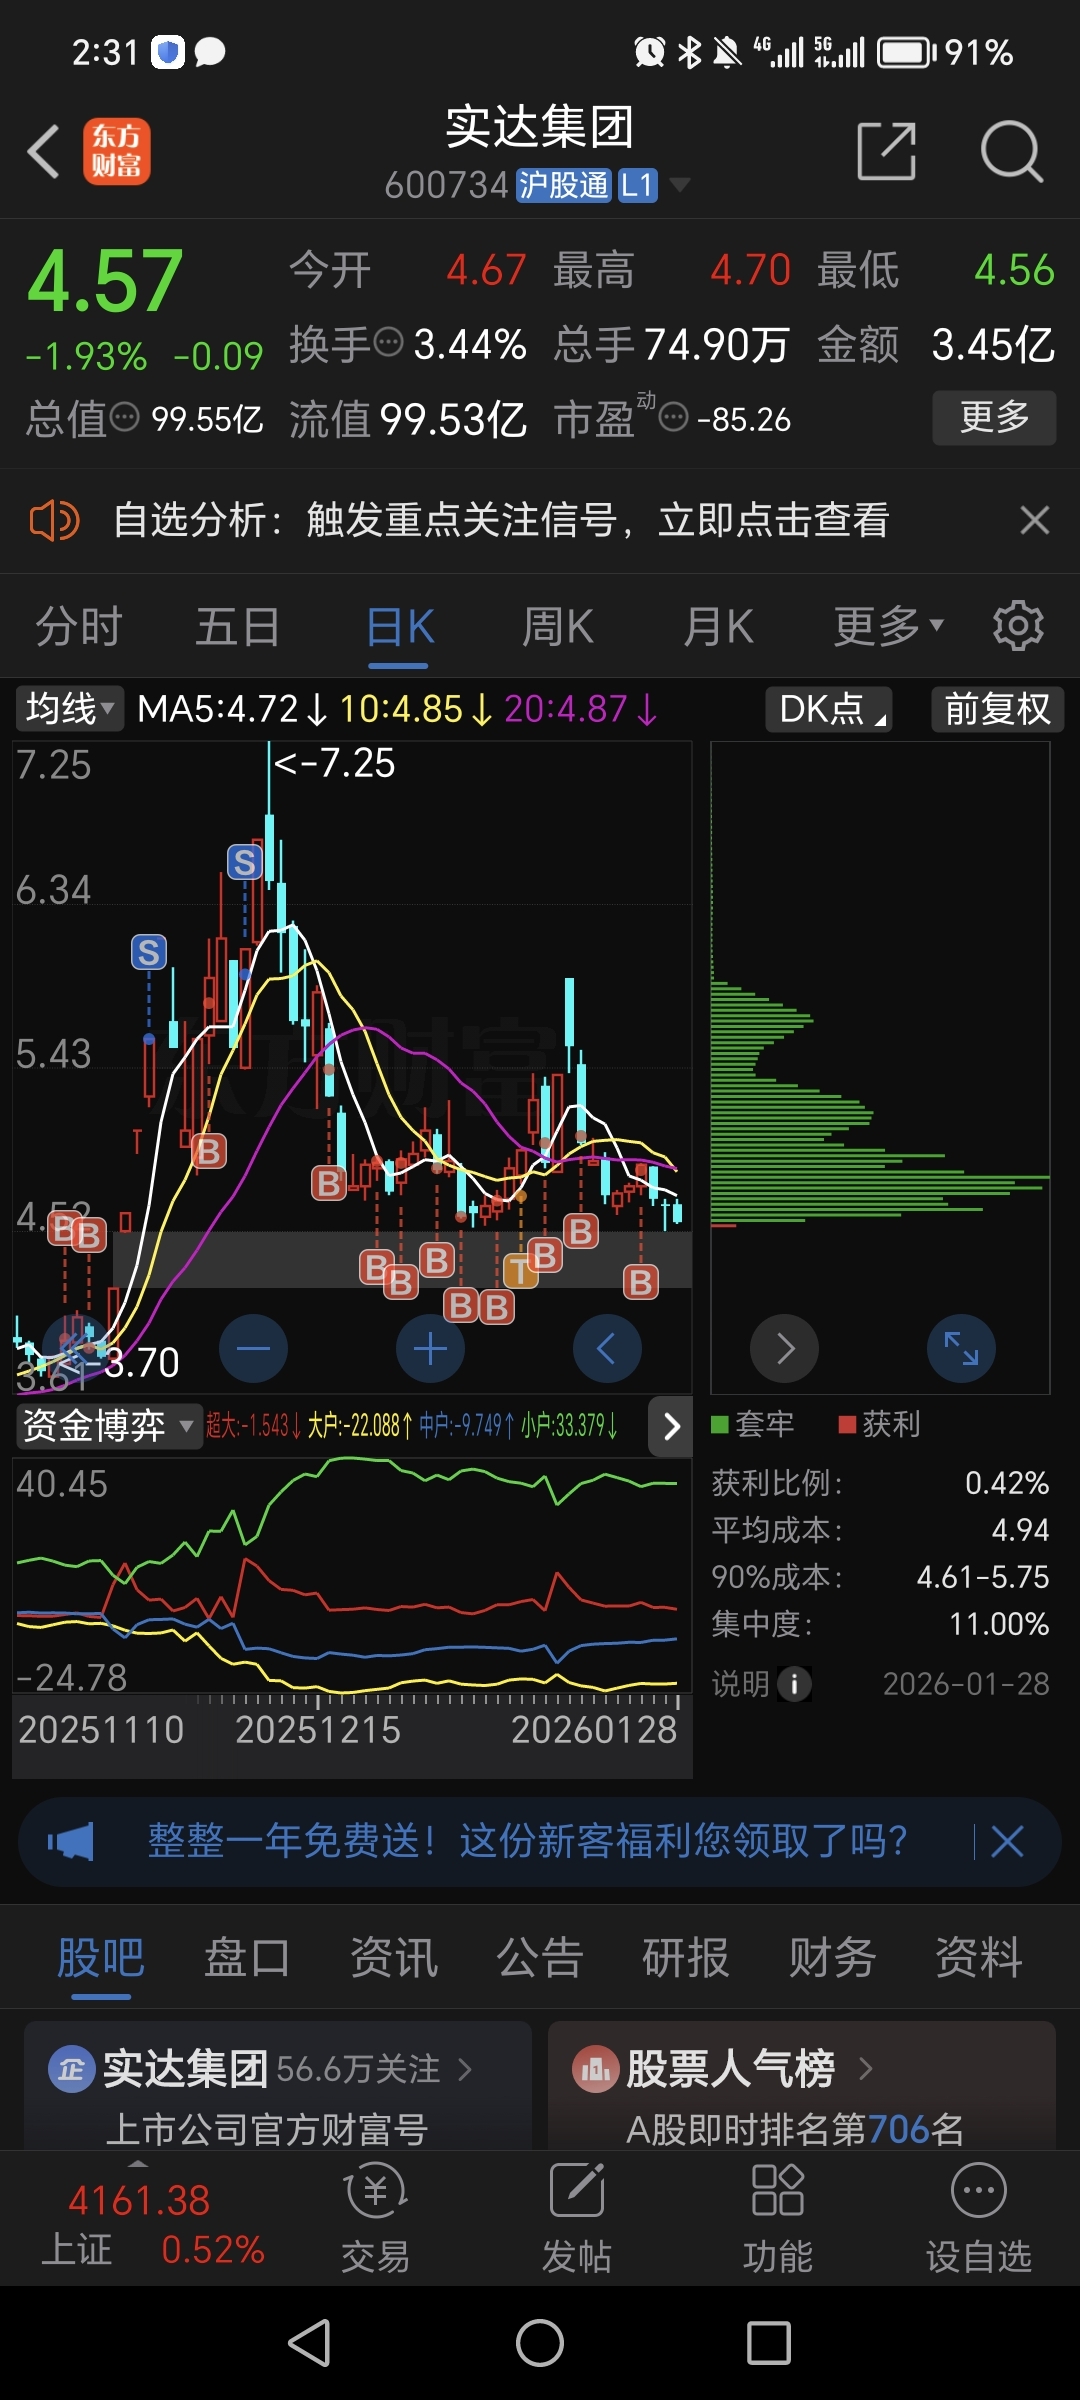Image resolution: width=1080 pixels, height=2400 pixels.
Task: Open 实达集团 56.6万关注 chevron
Action: click(464, 2068)
